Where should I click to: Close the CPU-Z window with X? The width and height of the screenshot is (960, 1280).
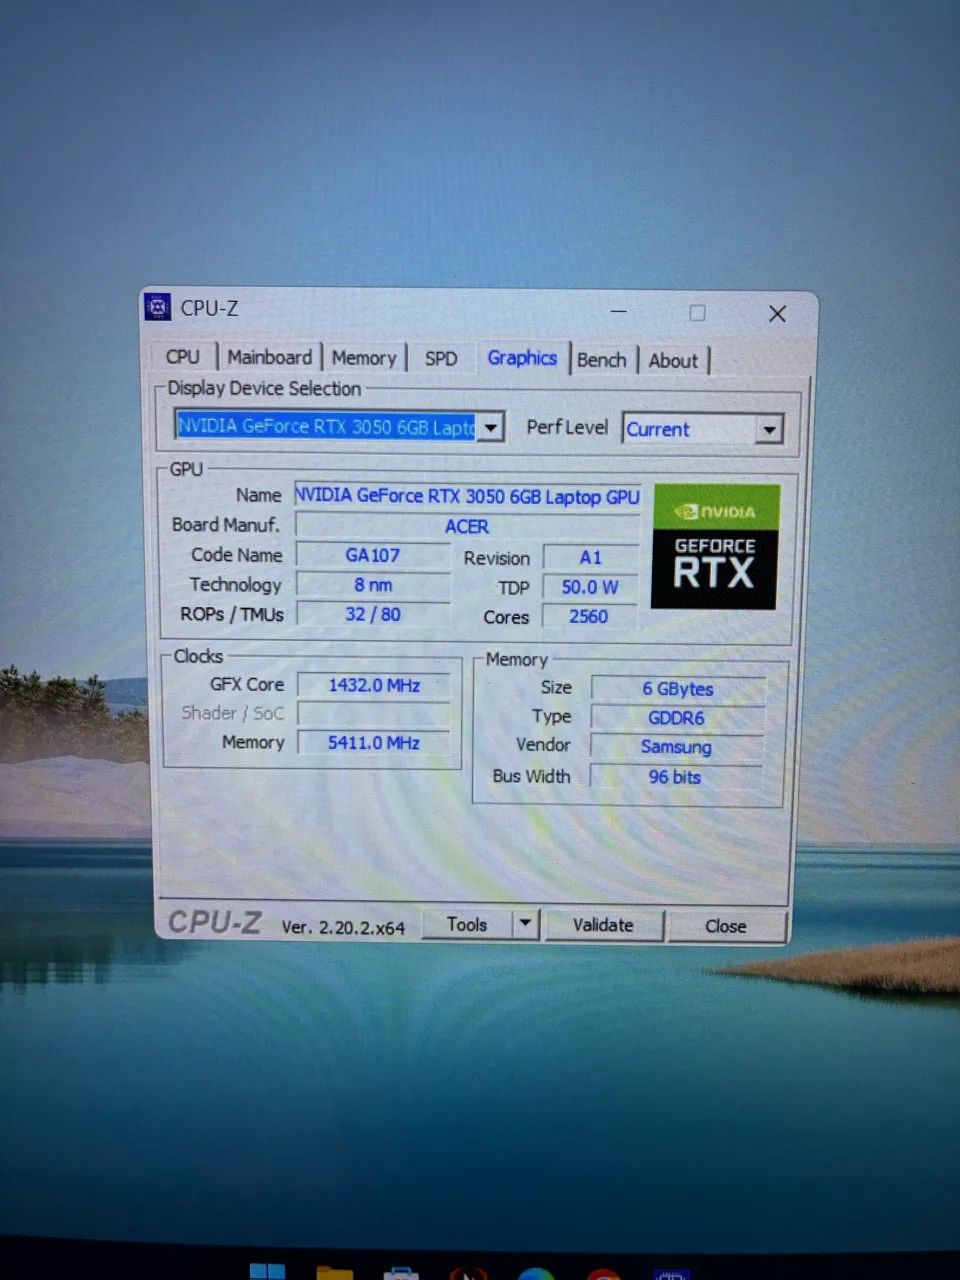[x=777, y=314]
